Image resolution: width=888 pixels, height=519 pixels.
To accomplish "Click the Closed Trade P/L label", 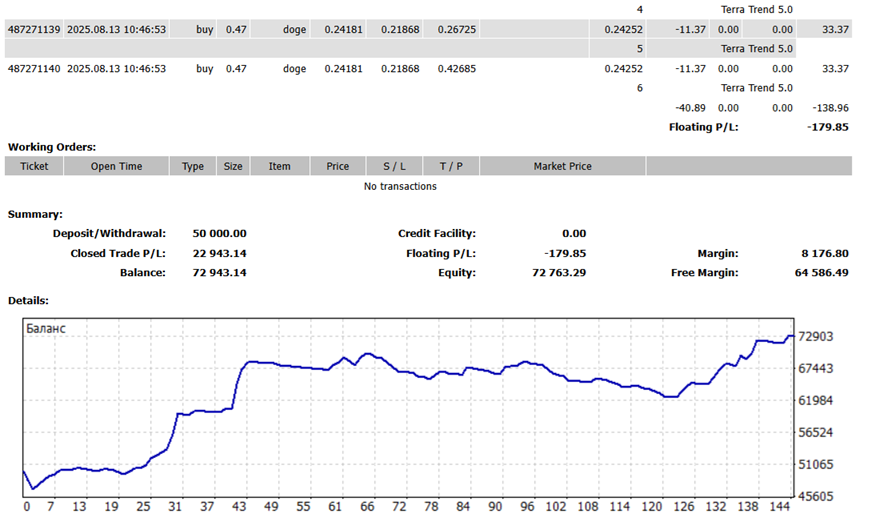I will [118, 253].
